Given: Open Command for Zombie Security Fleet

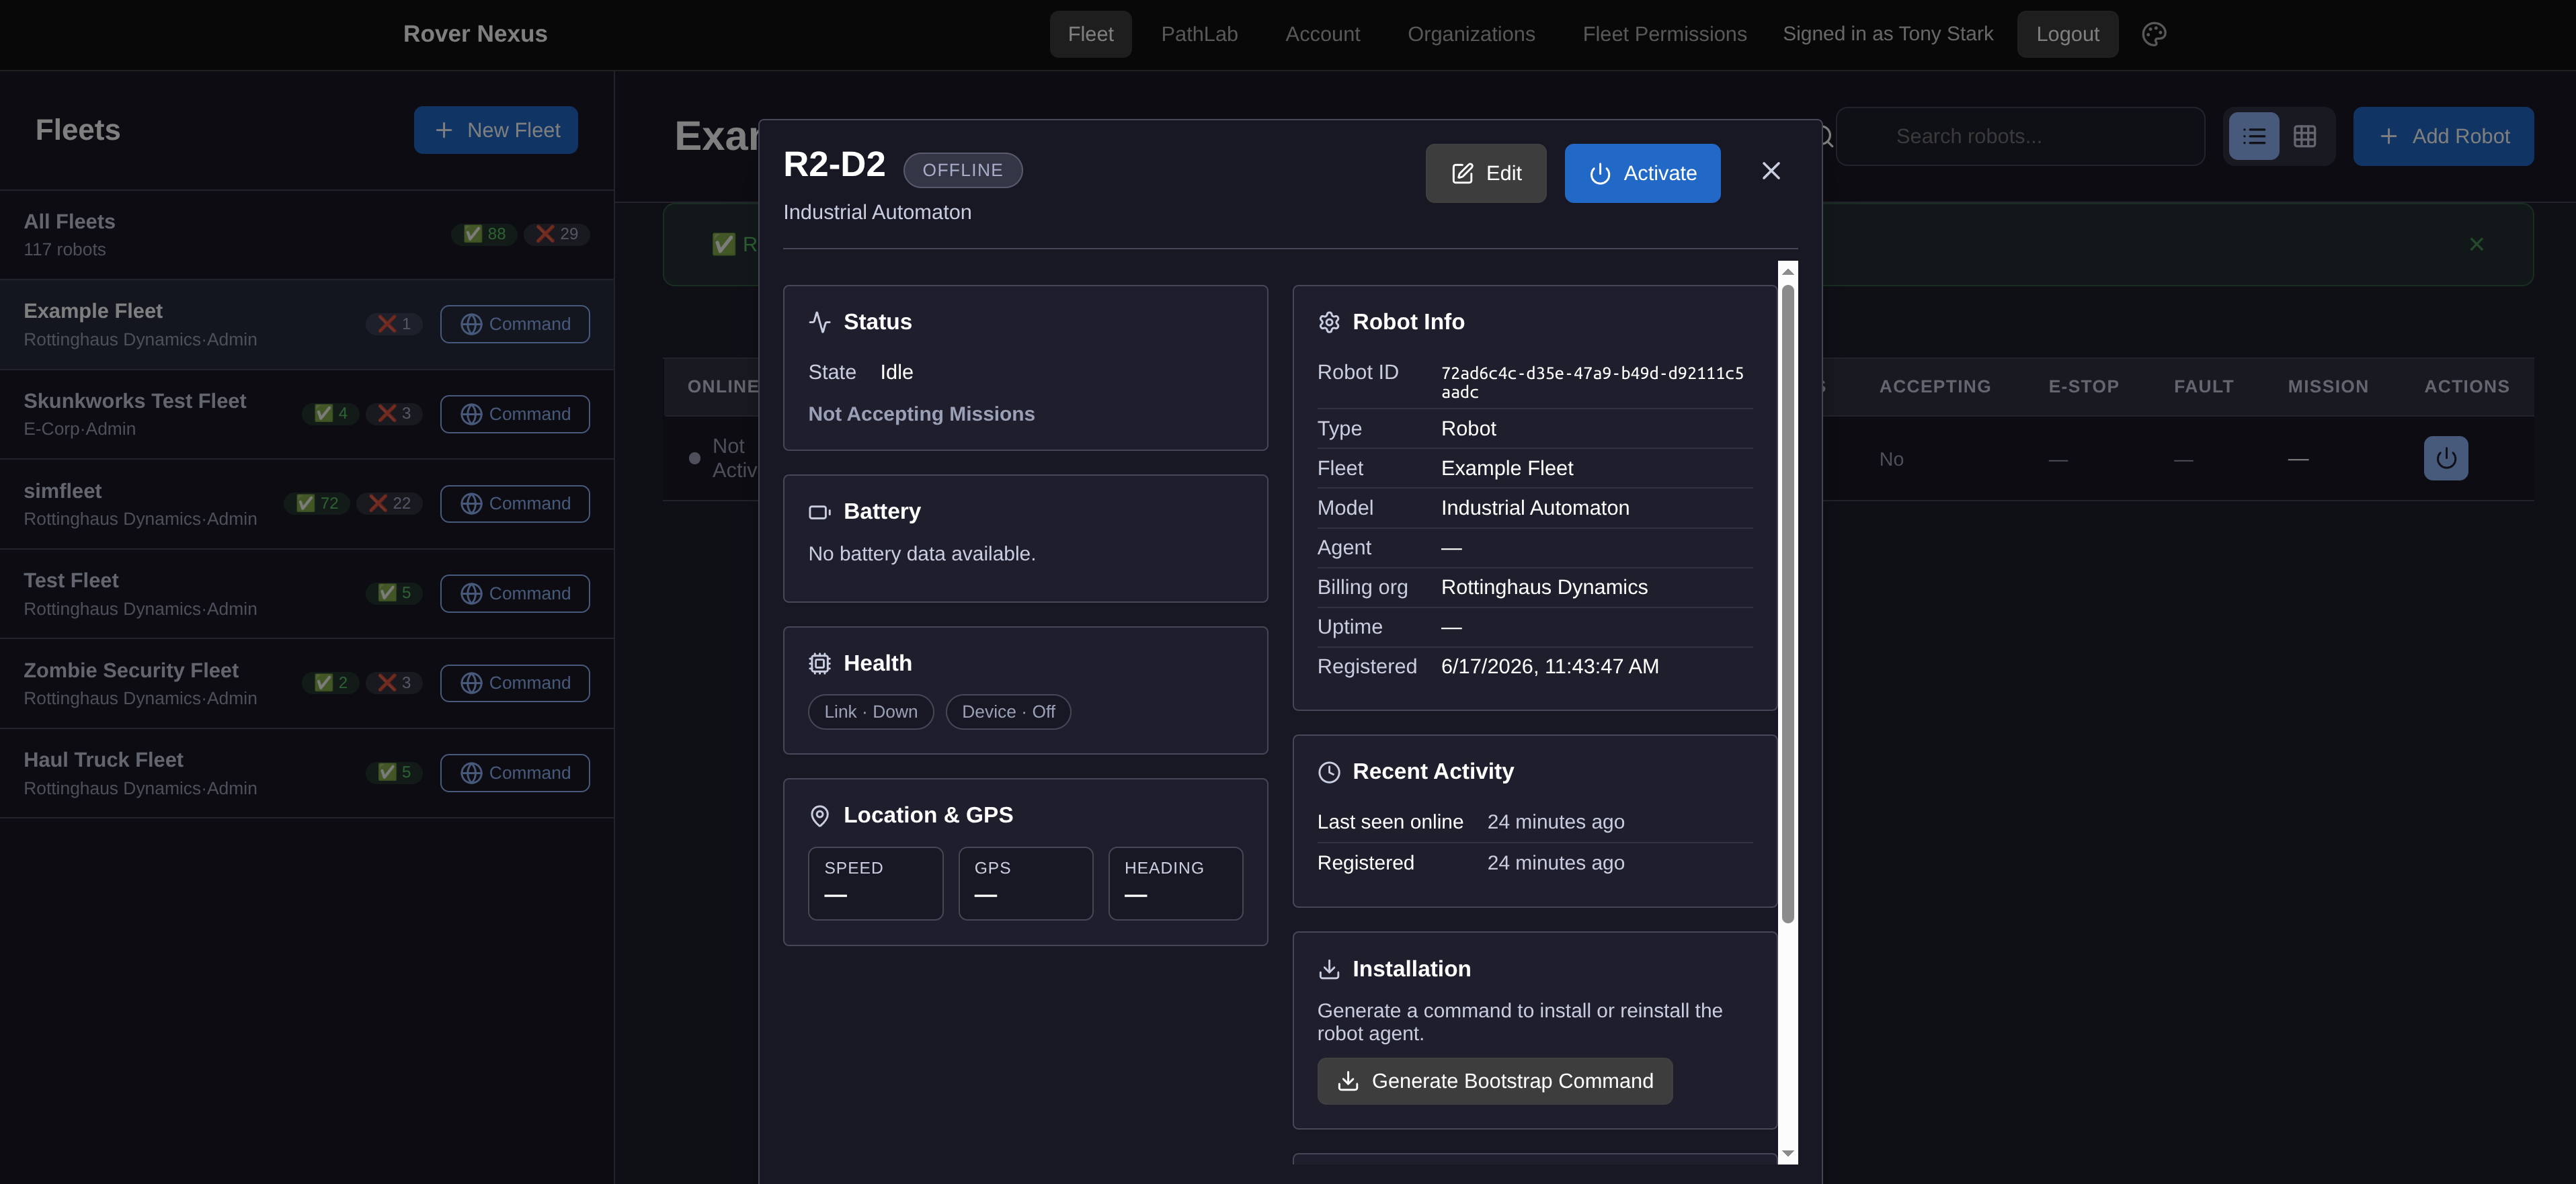Looking at the screenshot, I should pyautogui.click(x=514, y=683).
